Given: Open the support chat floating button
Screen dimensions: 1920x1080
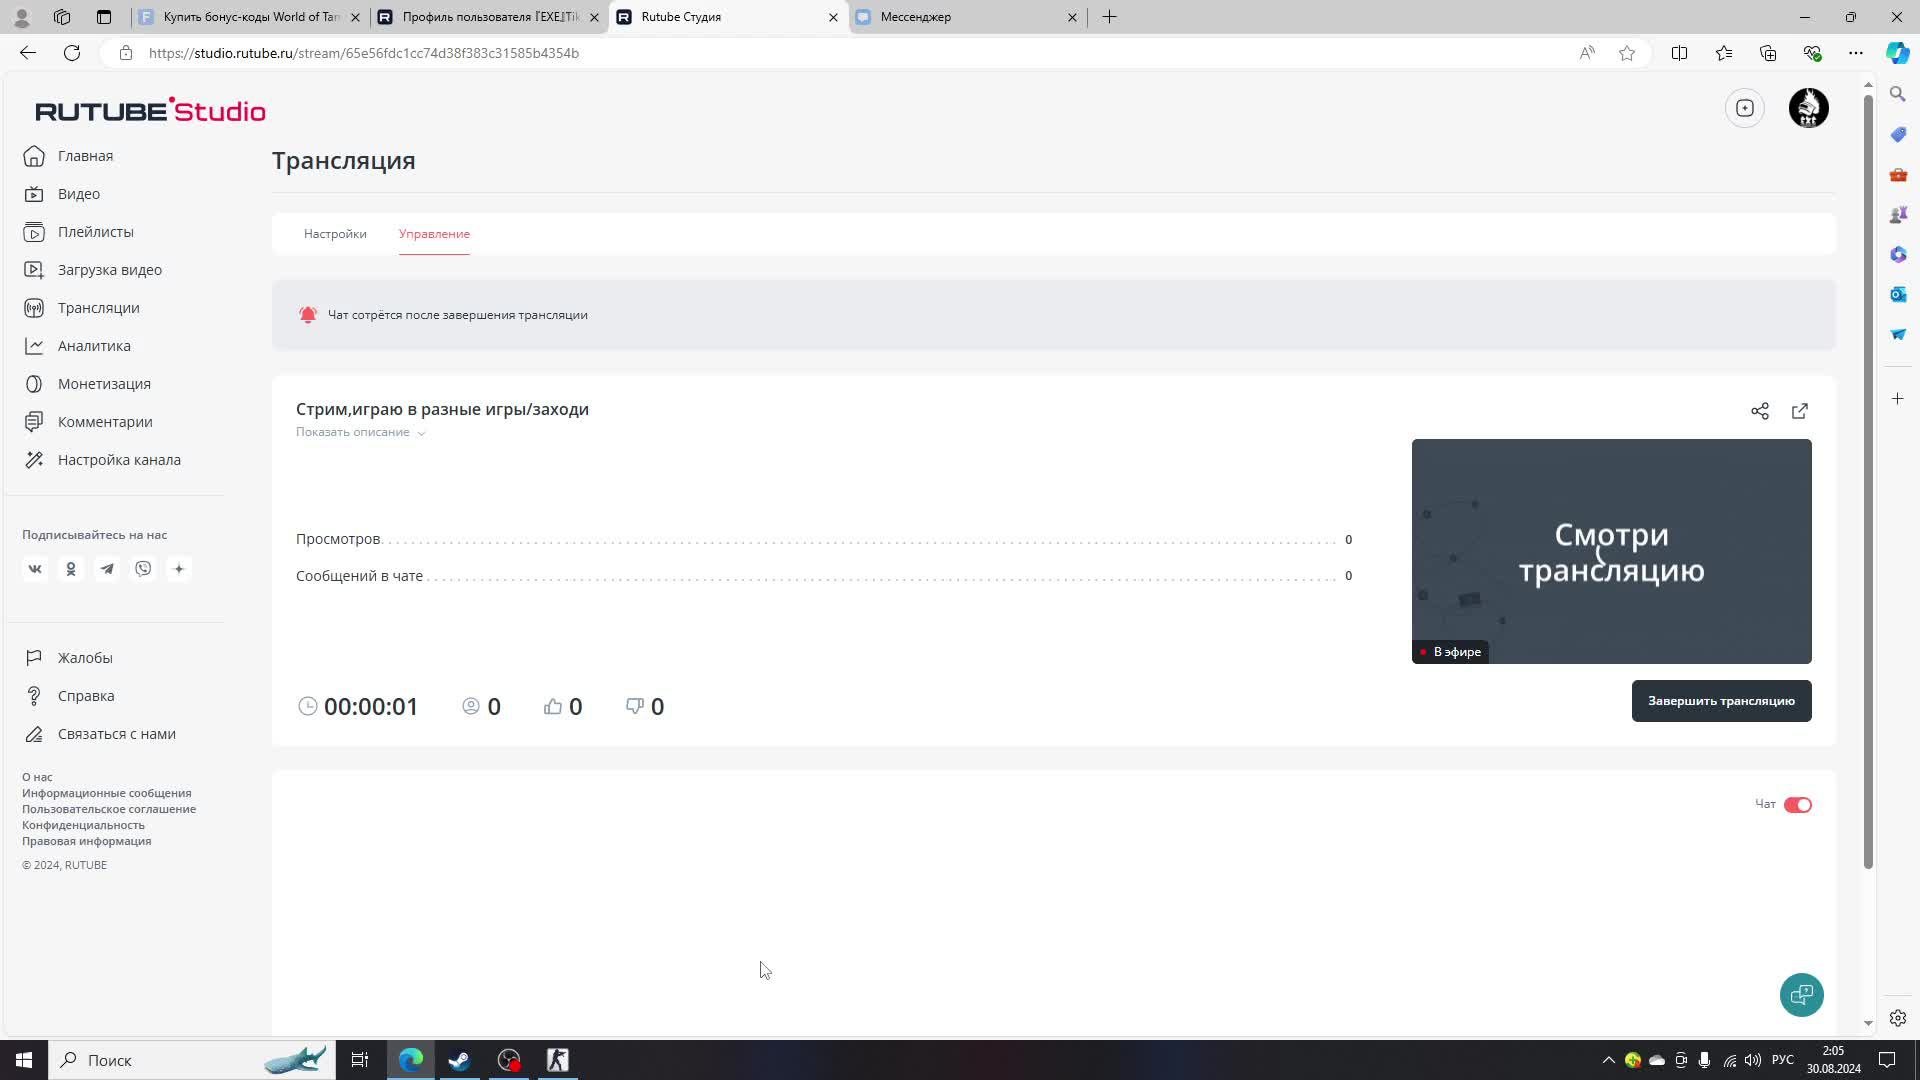Looking at the screenshot, I should (x=1801, y=995).
